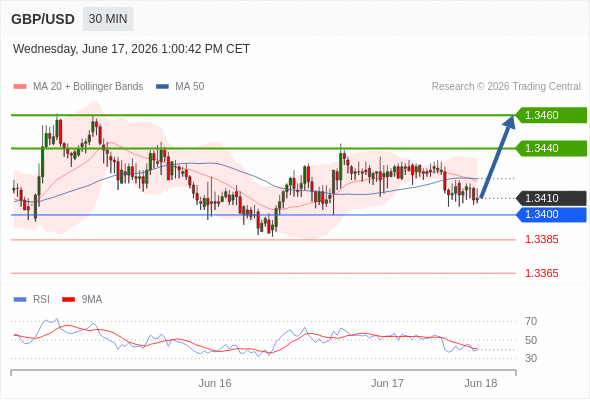Click the RSI blue legend swatch
The width and height of the screenshot is (590, 400).
tap(20, 300)
